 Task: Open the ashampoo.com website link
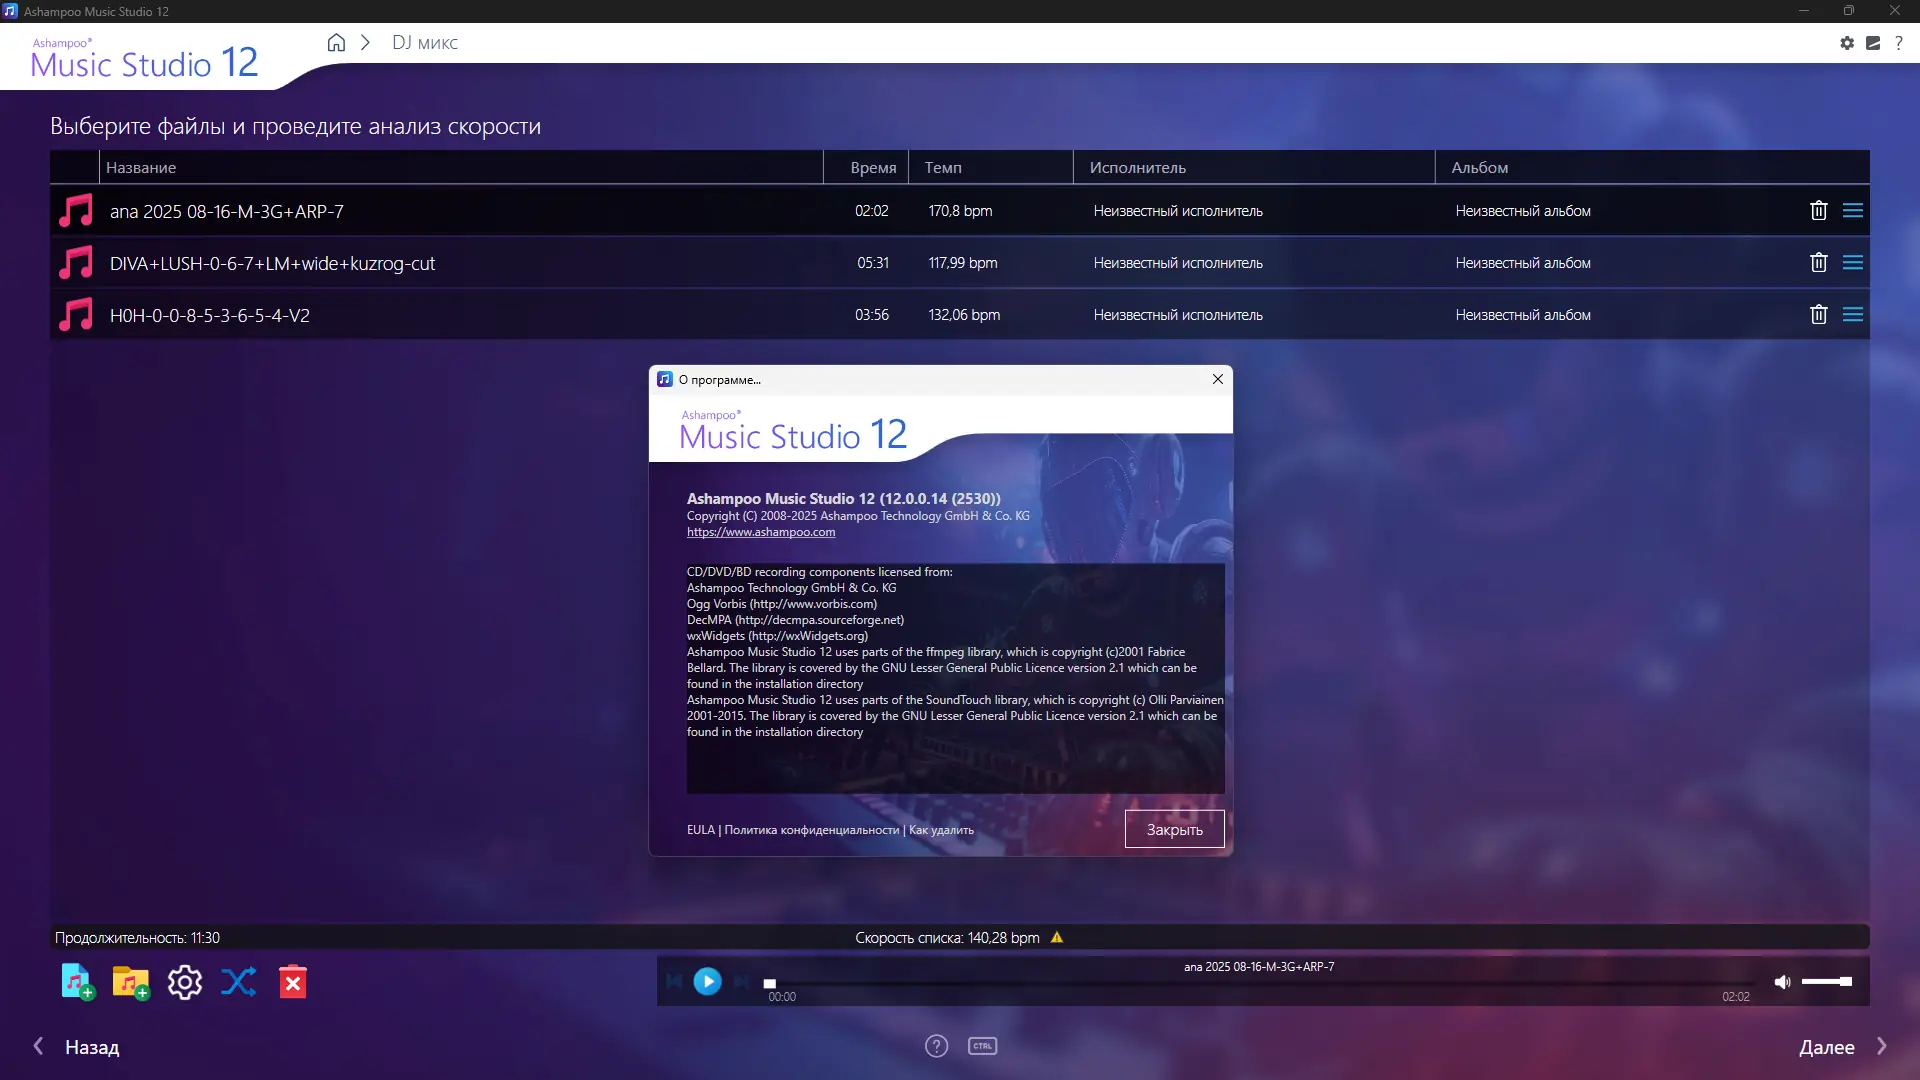760,532
